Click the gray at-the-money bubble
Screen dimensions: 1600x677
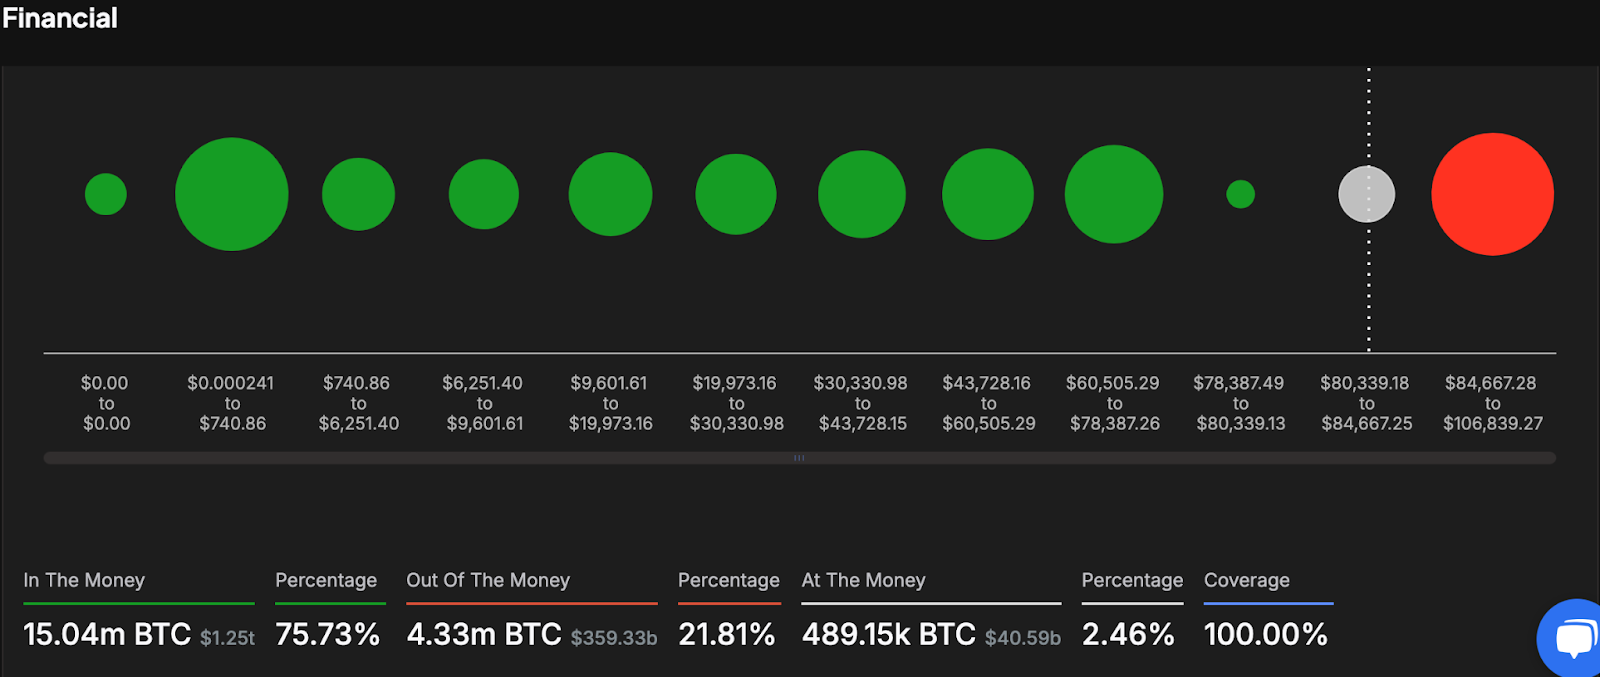pyautogui.click(x=1367, y=194)
